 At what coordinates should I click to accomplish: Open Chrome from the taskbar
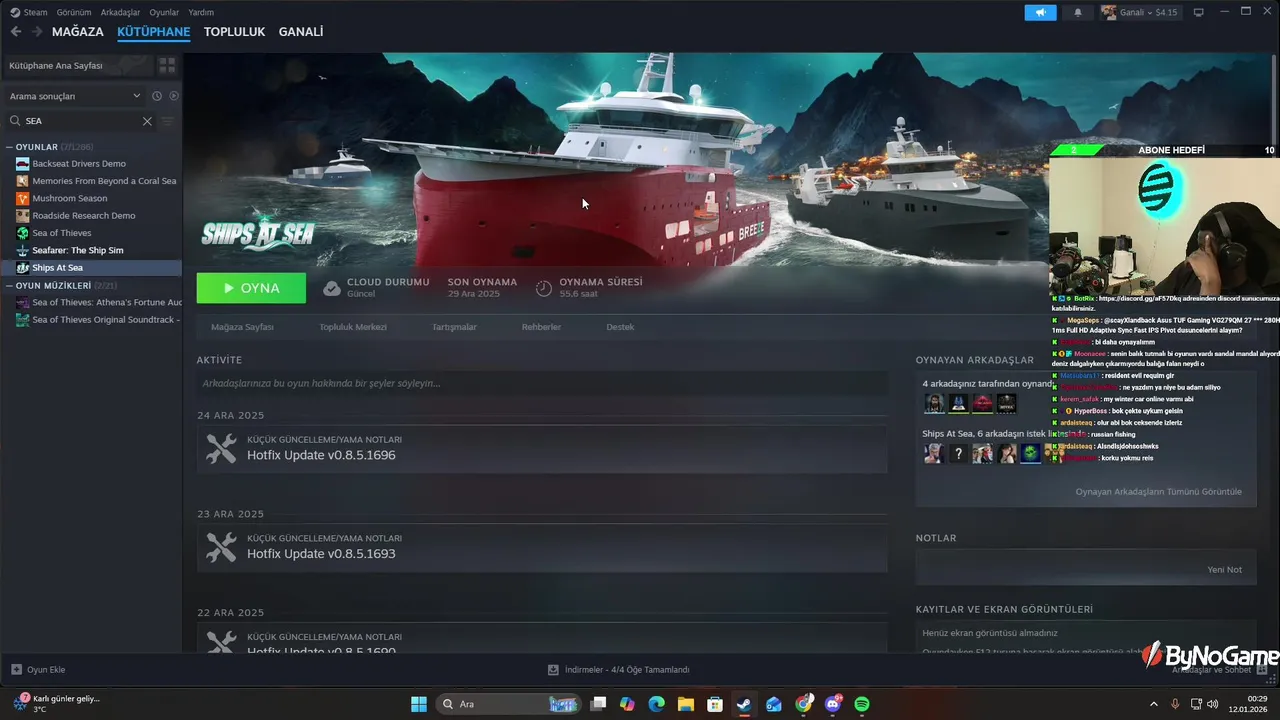click(x=803, y=704)
